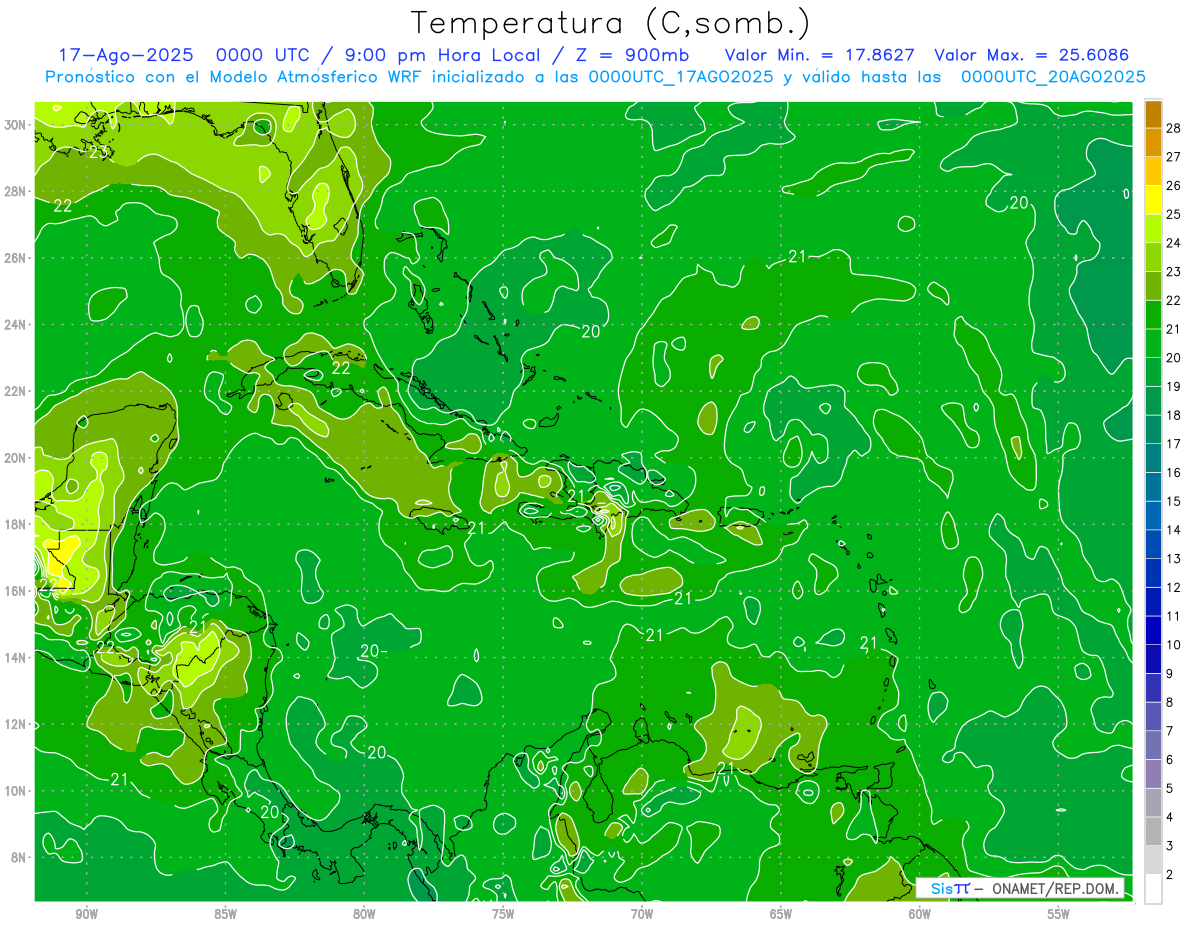Click the '75W' longitude axis label
This screenshot has height=927, width=1200.
503,914
